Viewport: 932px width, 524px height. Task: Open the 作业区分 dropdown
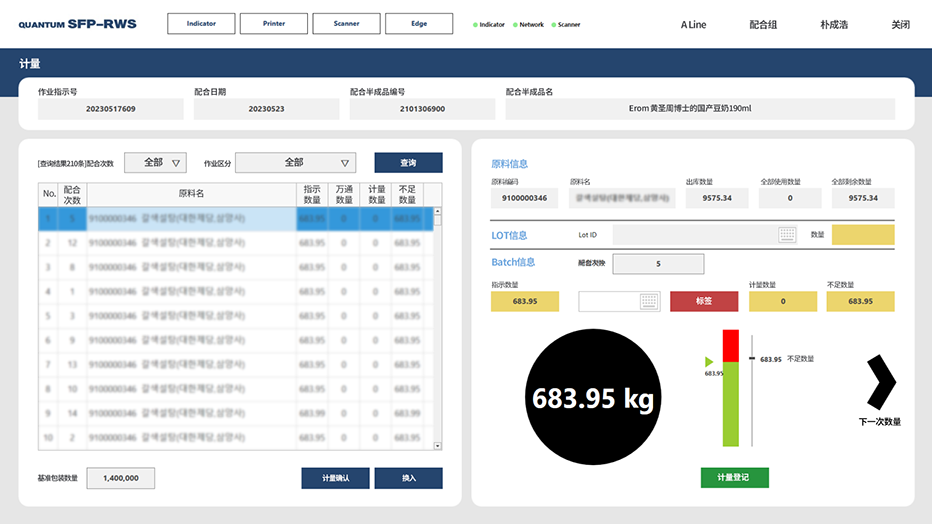295,163
